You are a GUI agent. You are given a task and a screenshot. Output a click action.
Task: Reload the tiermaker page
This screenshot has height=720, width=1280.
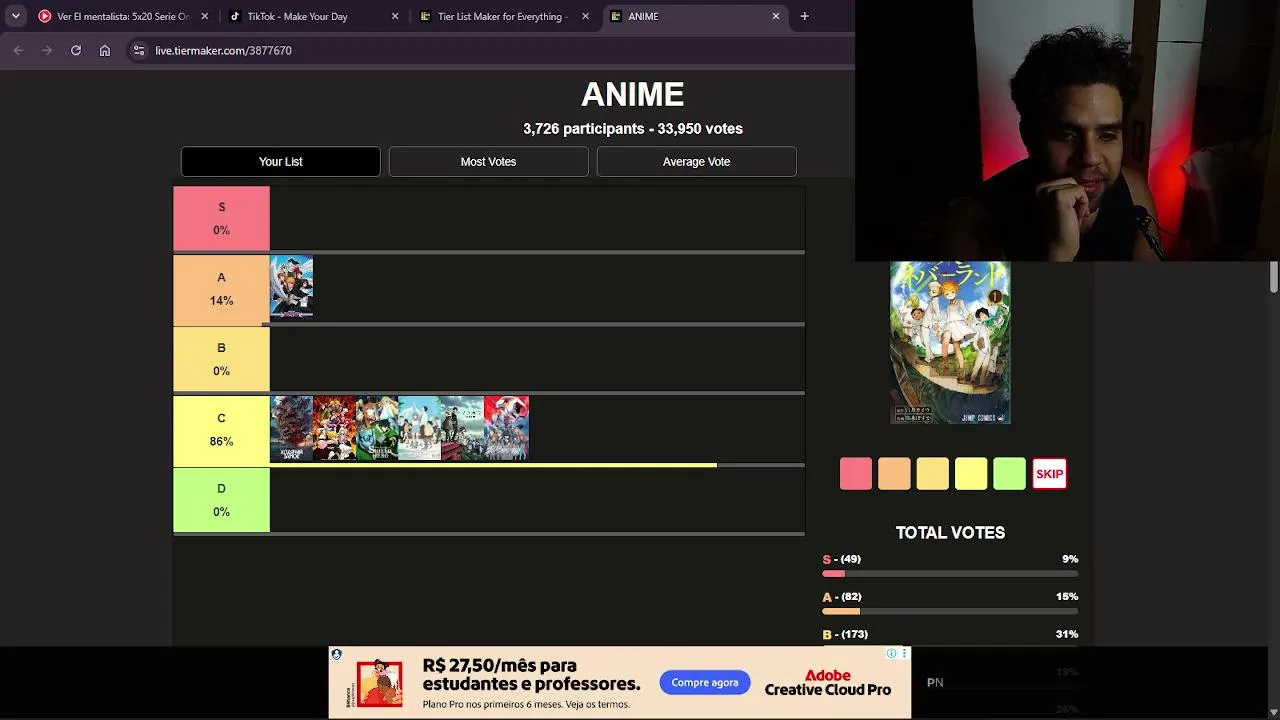pyautogui.click(x=76, y=50)
